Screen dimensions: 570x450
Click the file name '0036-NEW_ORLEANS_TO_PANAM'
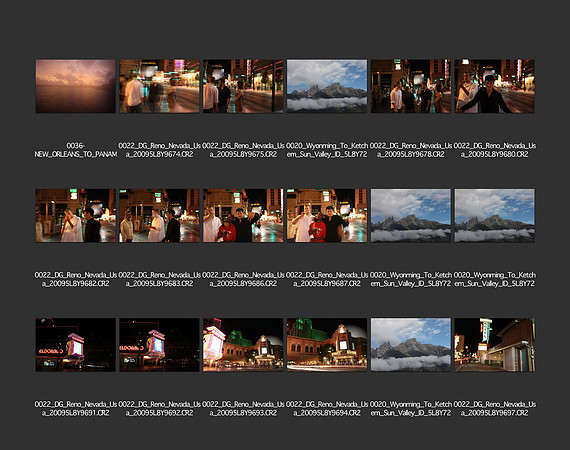tap(76, 150)
